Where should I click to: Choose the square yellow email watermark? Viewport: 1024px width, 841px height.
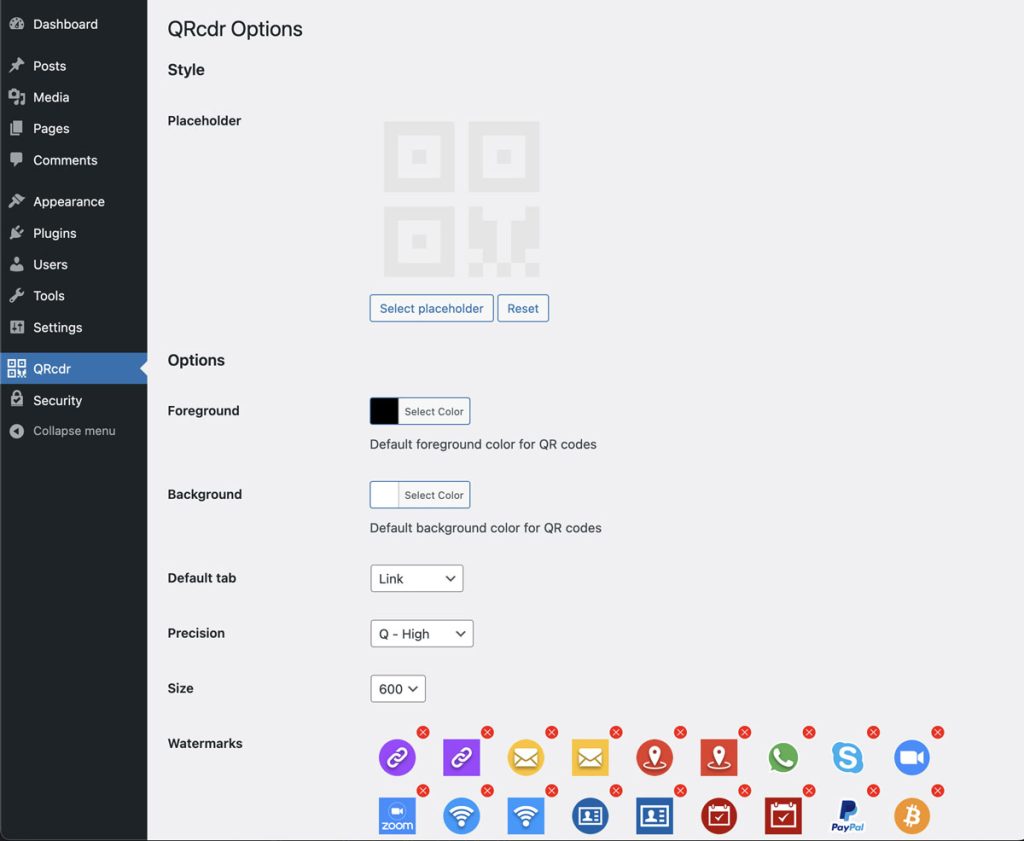point(590,758)
